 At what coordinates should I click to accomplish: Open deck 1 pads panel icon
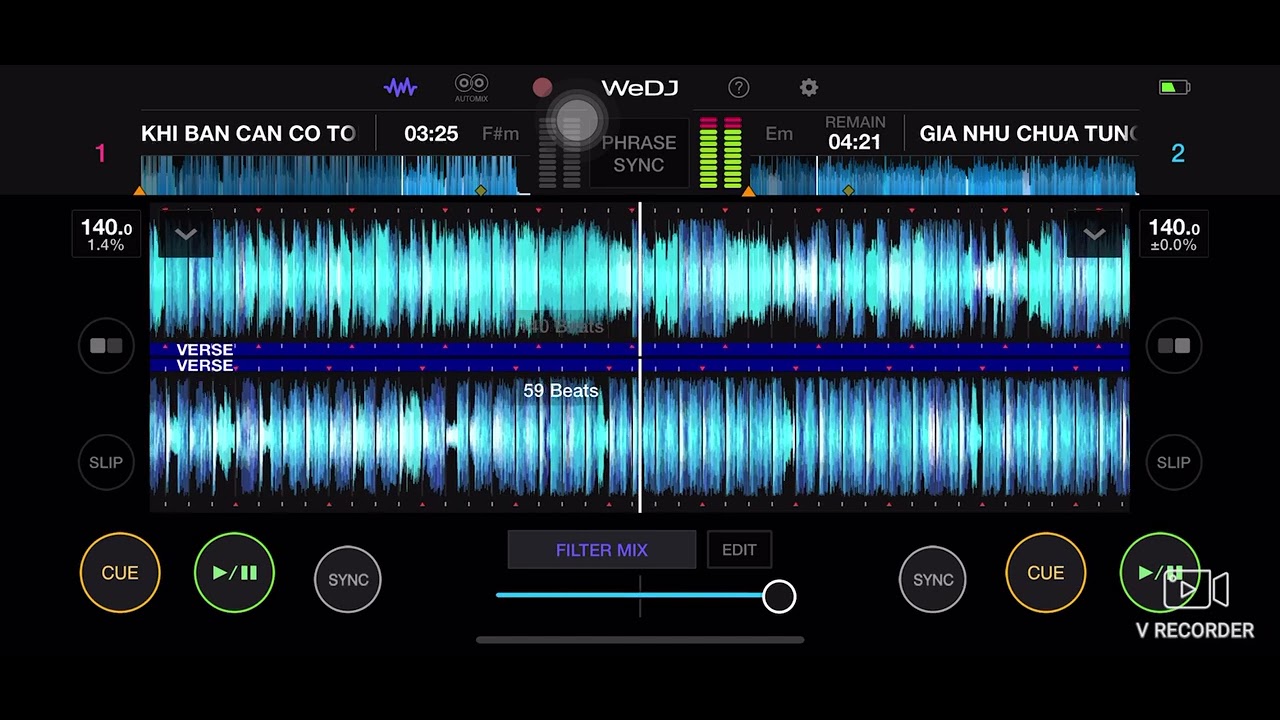pyautogui.click(x=106, y=346)
